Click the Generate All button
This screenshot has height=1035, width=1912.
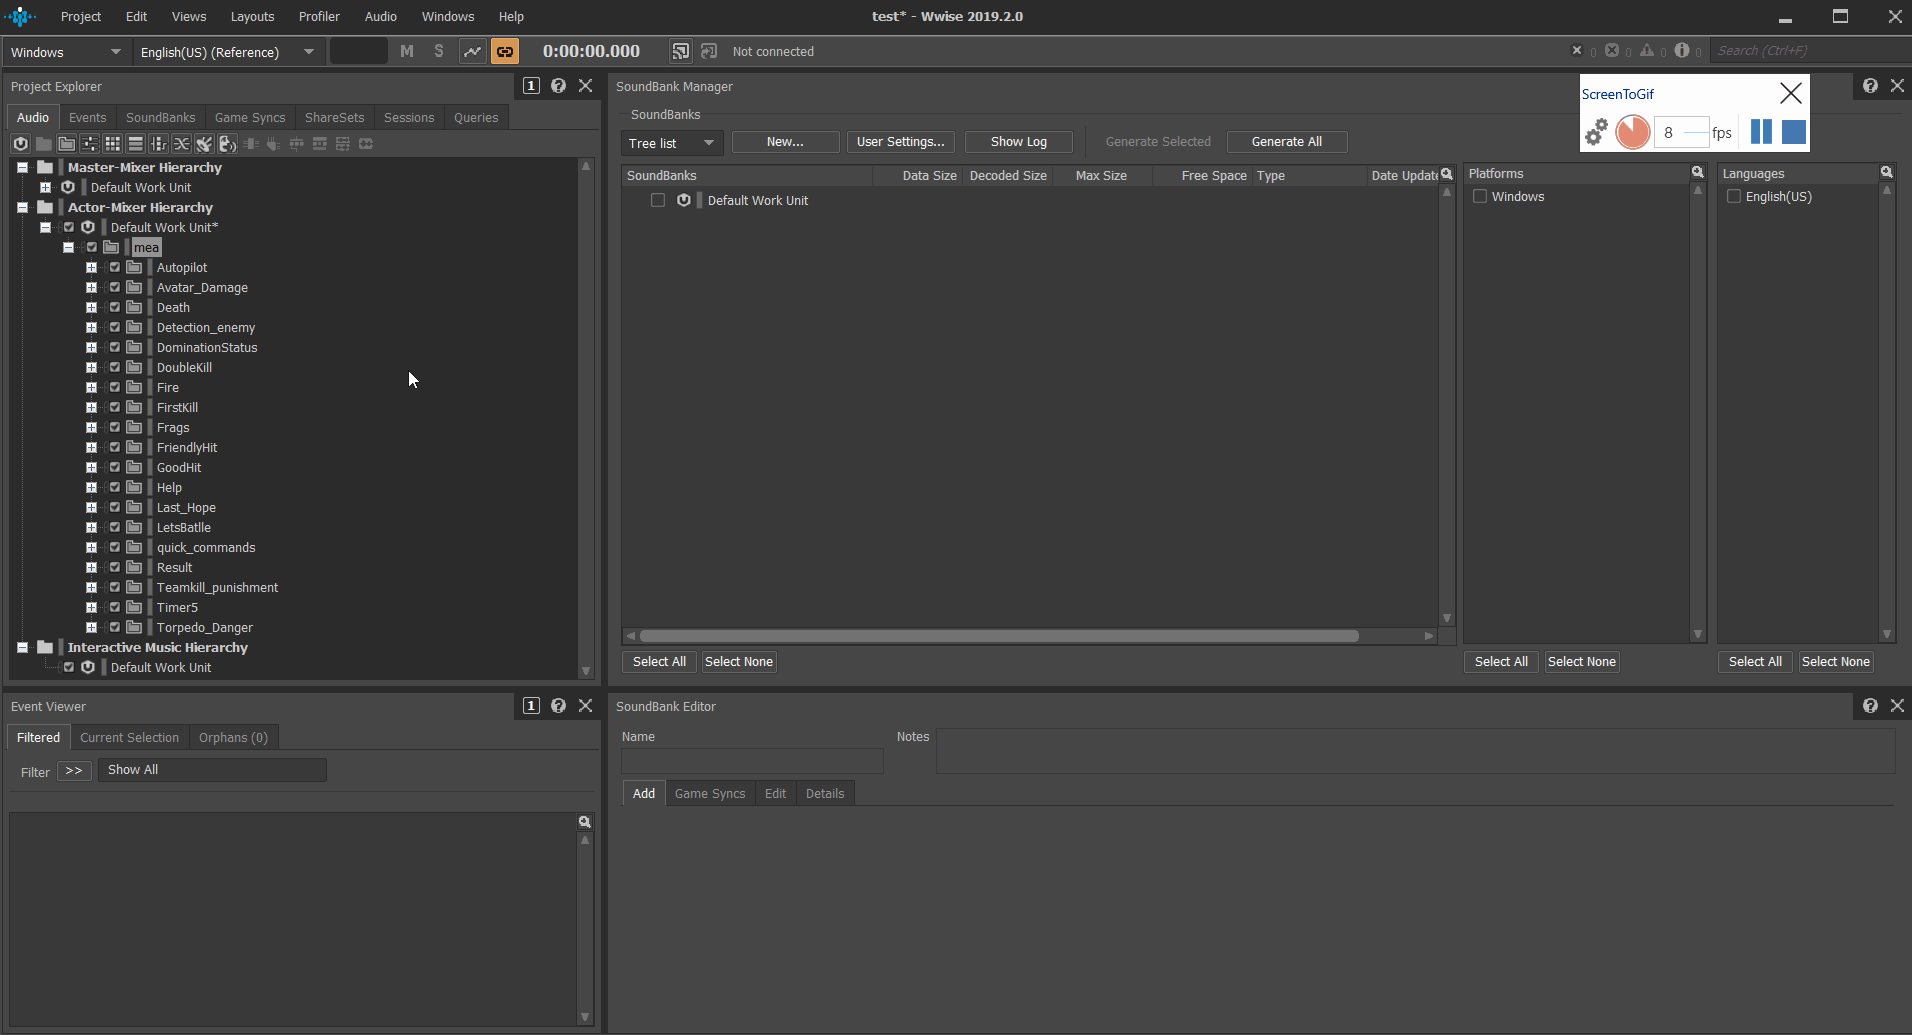(x=1286, y=142)
